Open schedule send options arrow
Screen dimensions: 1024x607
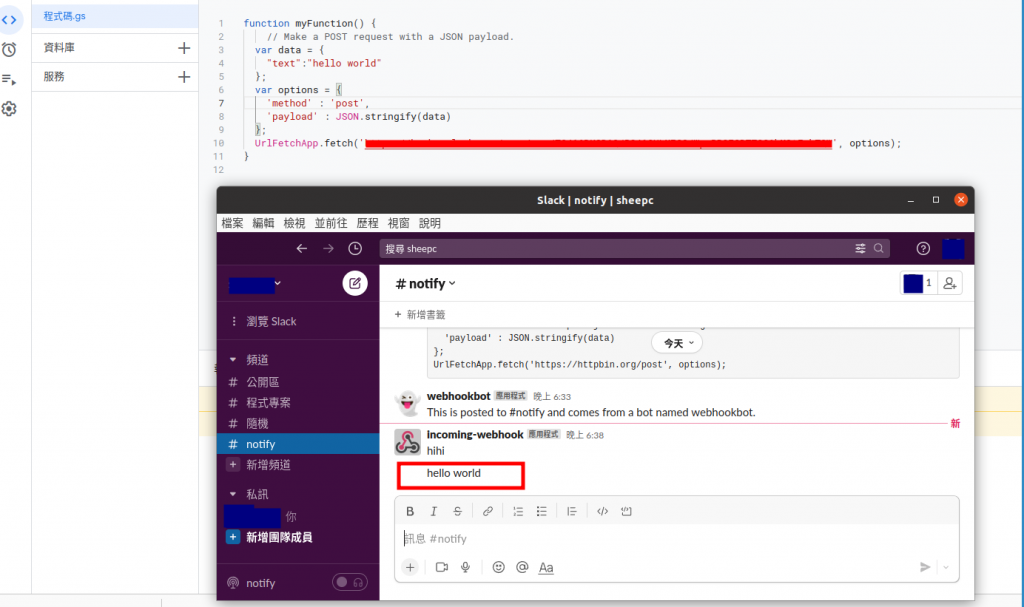tap(946, 567)
